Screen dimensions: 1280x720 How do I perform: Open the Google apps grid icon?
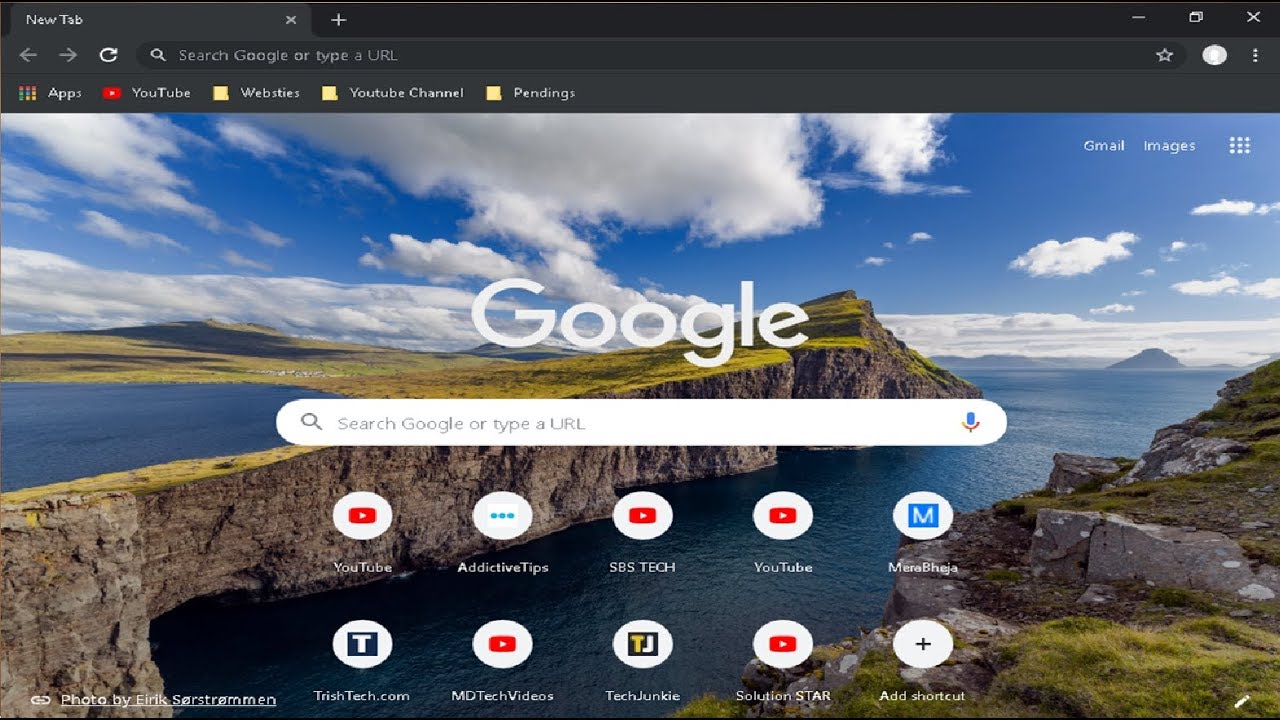(1239, 146)
